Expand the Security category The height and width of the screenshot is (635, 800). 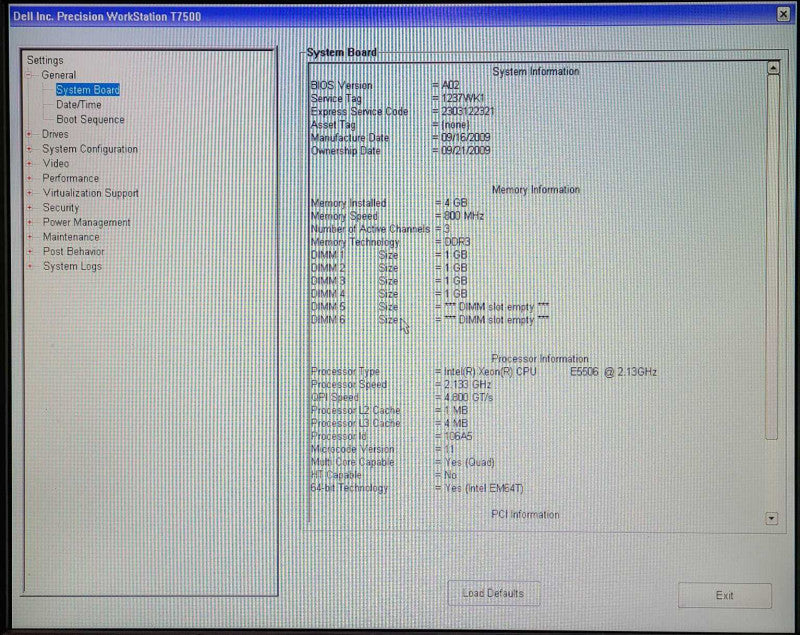pyautogui.click(x=30, y=208)
